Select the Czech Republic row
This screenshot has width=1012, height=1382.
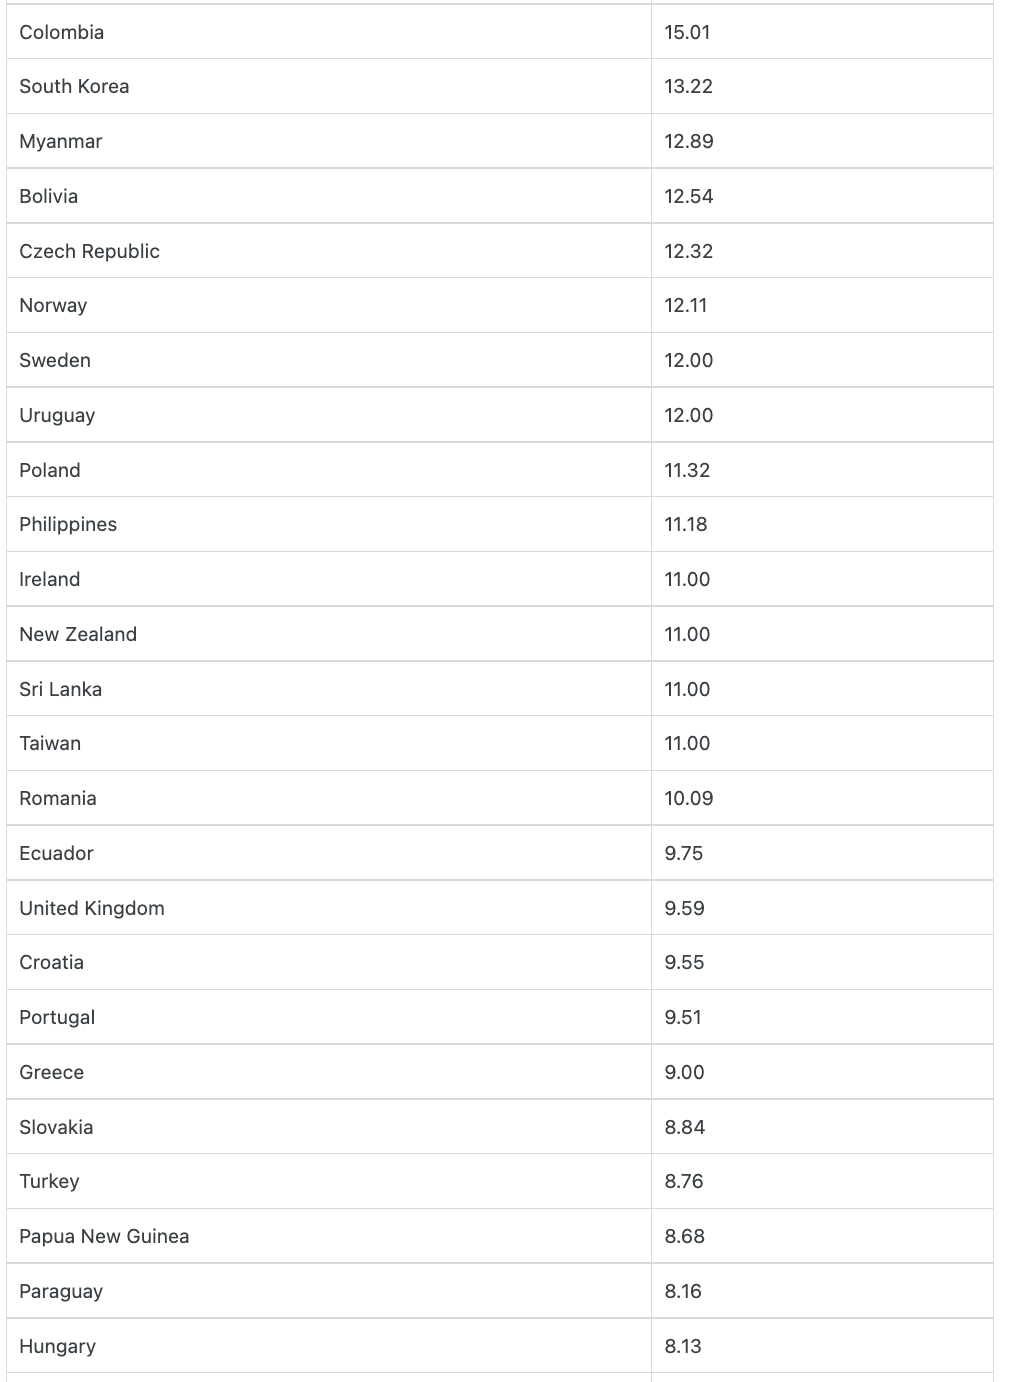pos(500,251)
